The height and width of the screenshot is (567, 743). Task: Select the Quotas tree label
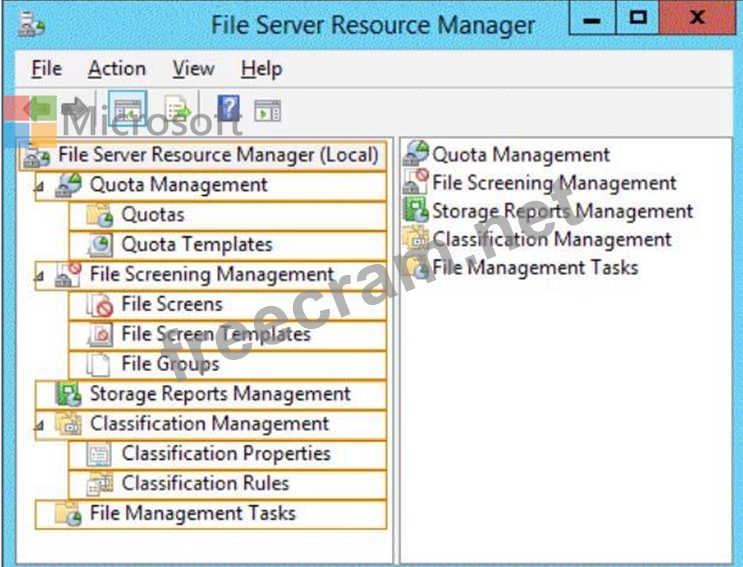click(153, 215)
